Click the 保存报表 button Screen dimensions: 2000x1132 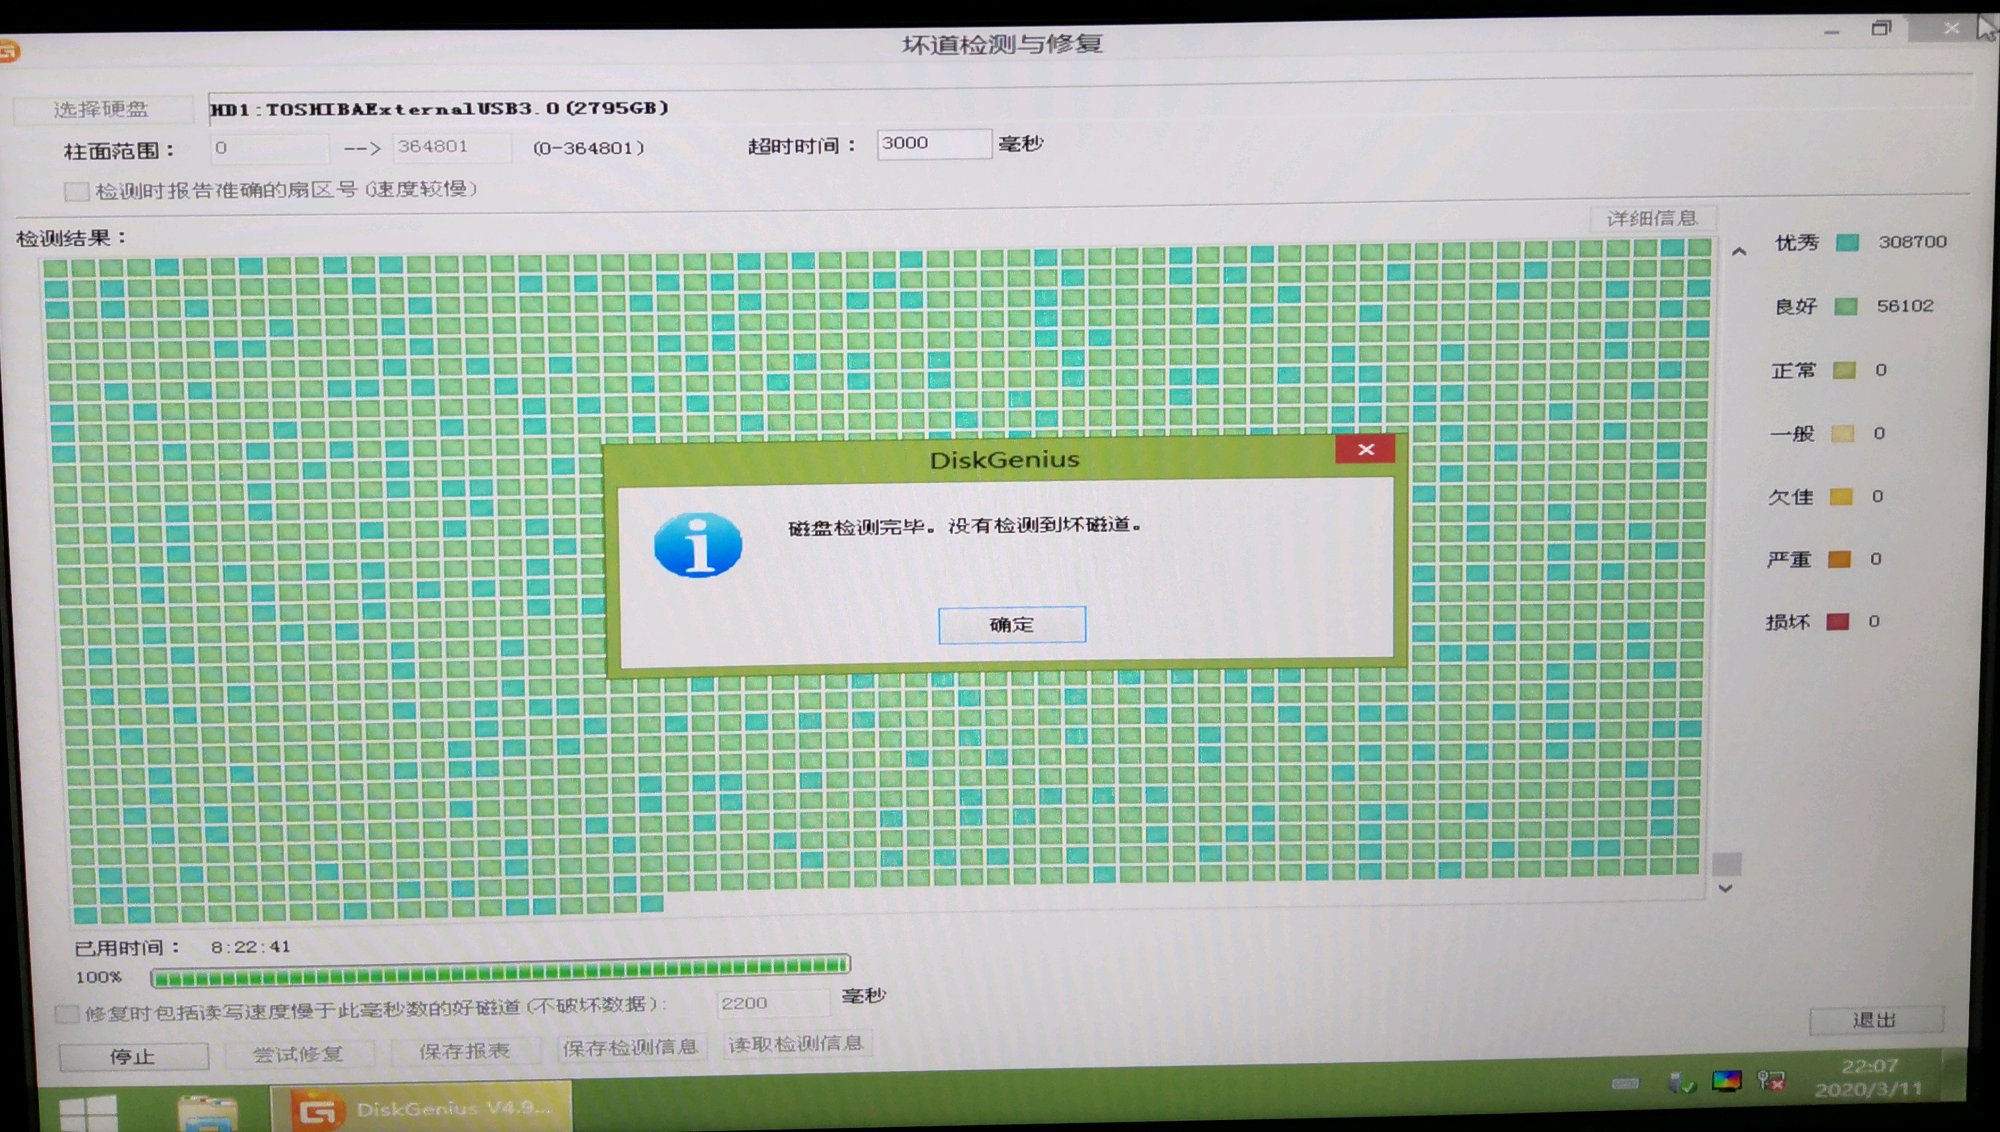click(x=464, y=1051)
